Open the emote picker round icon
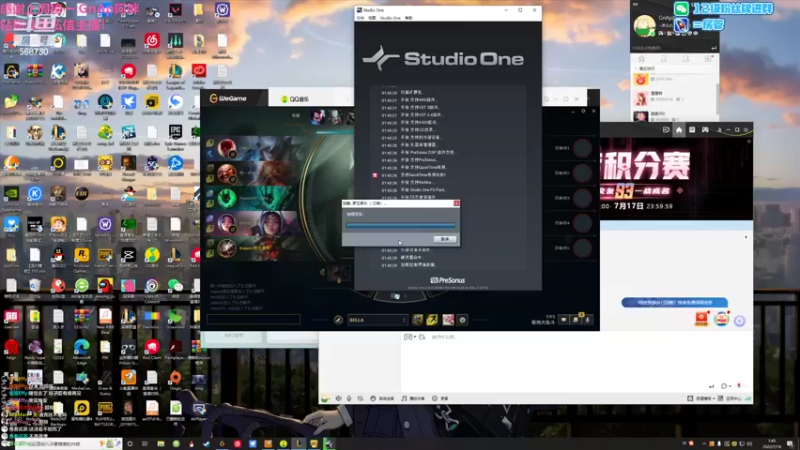 [x=463, y=320]
